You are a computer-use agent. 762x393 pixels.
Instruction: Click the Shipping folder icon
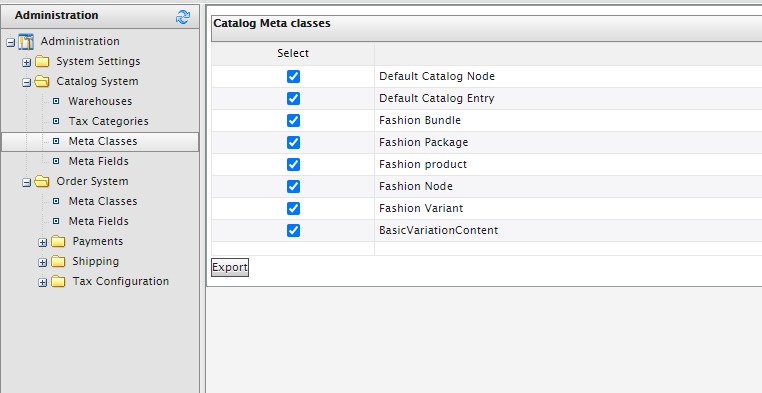click(x=58, y=261)
